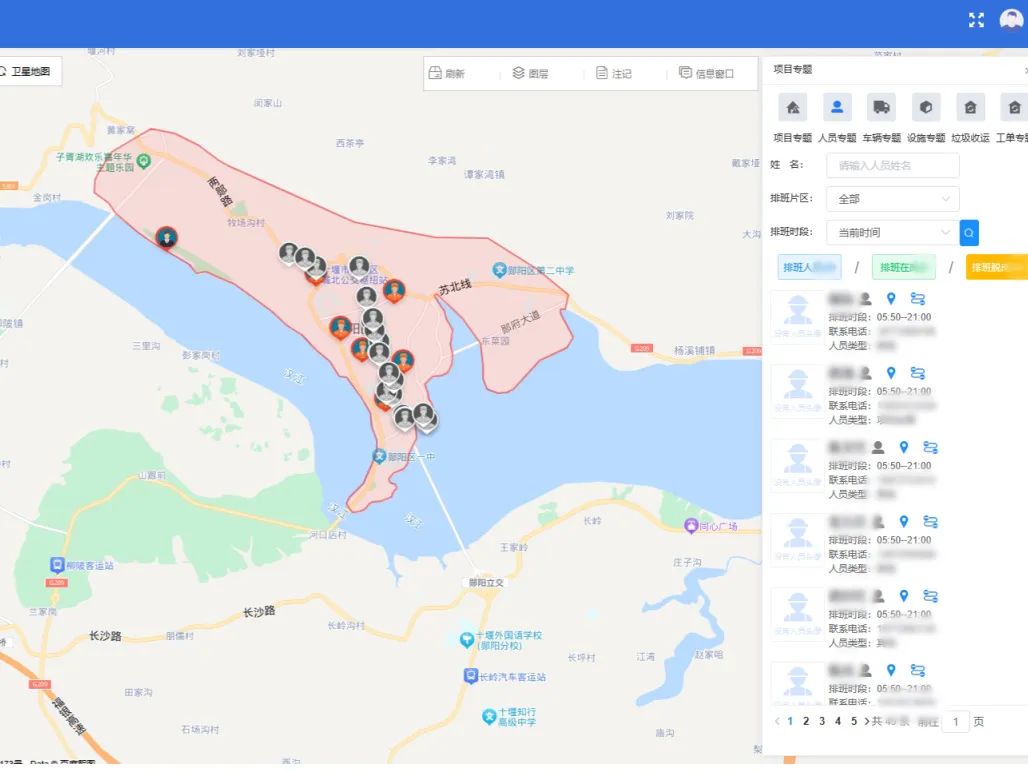Select the 车辆专题 truck icon
Image resolution: width=1028 pixels, height=772 pixels.
(881, 108)
